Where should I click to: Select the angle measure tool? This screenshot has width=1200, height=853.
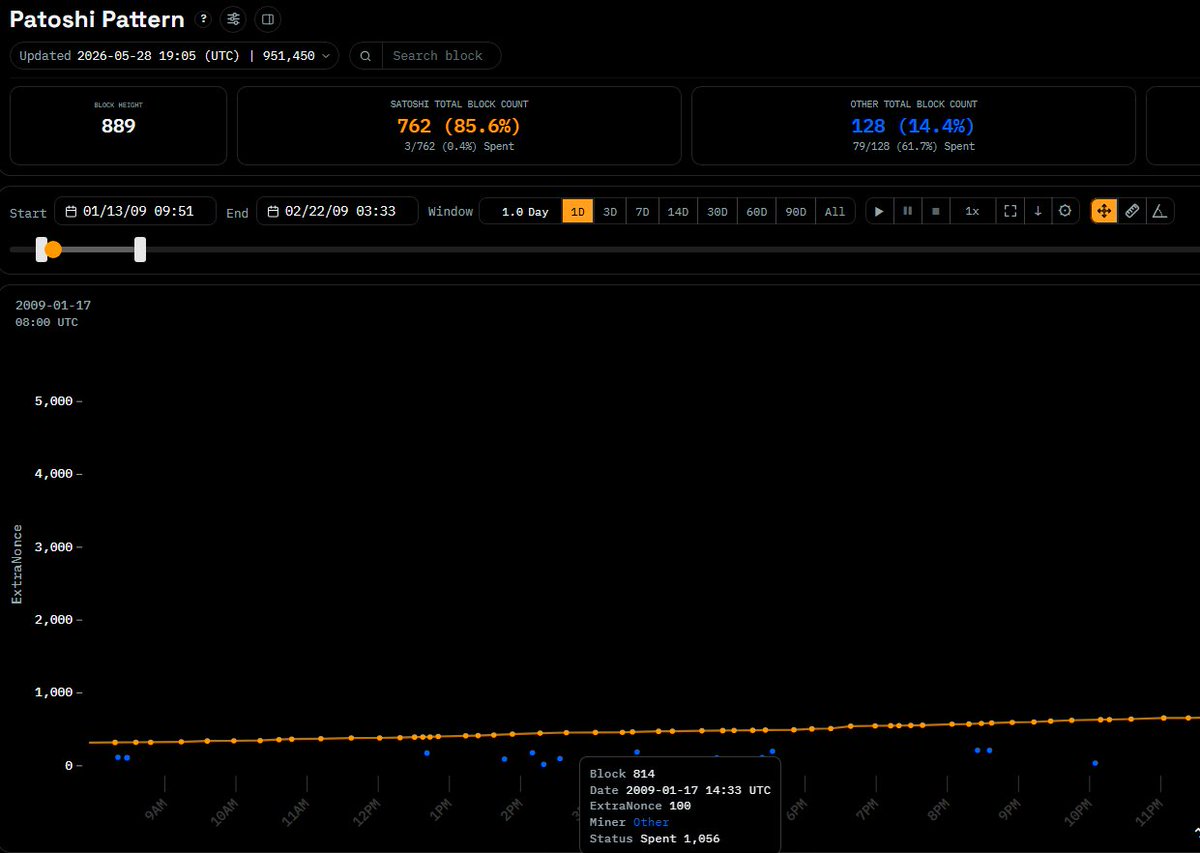pos(1159,211)
